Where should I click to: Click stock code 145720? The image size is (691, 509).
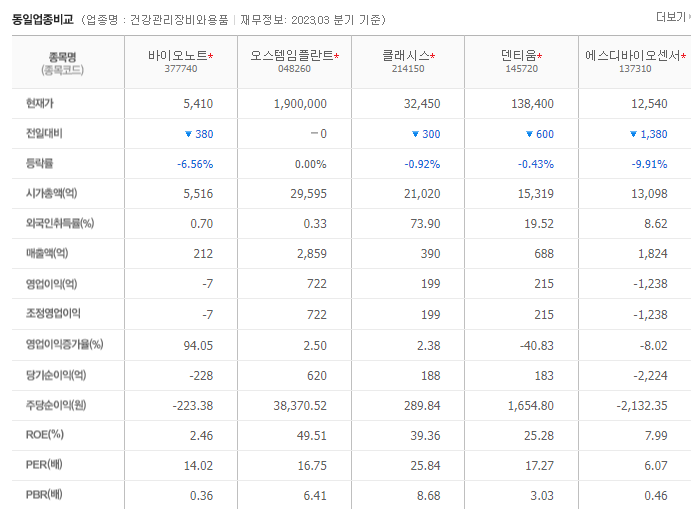coord(522,69)
